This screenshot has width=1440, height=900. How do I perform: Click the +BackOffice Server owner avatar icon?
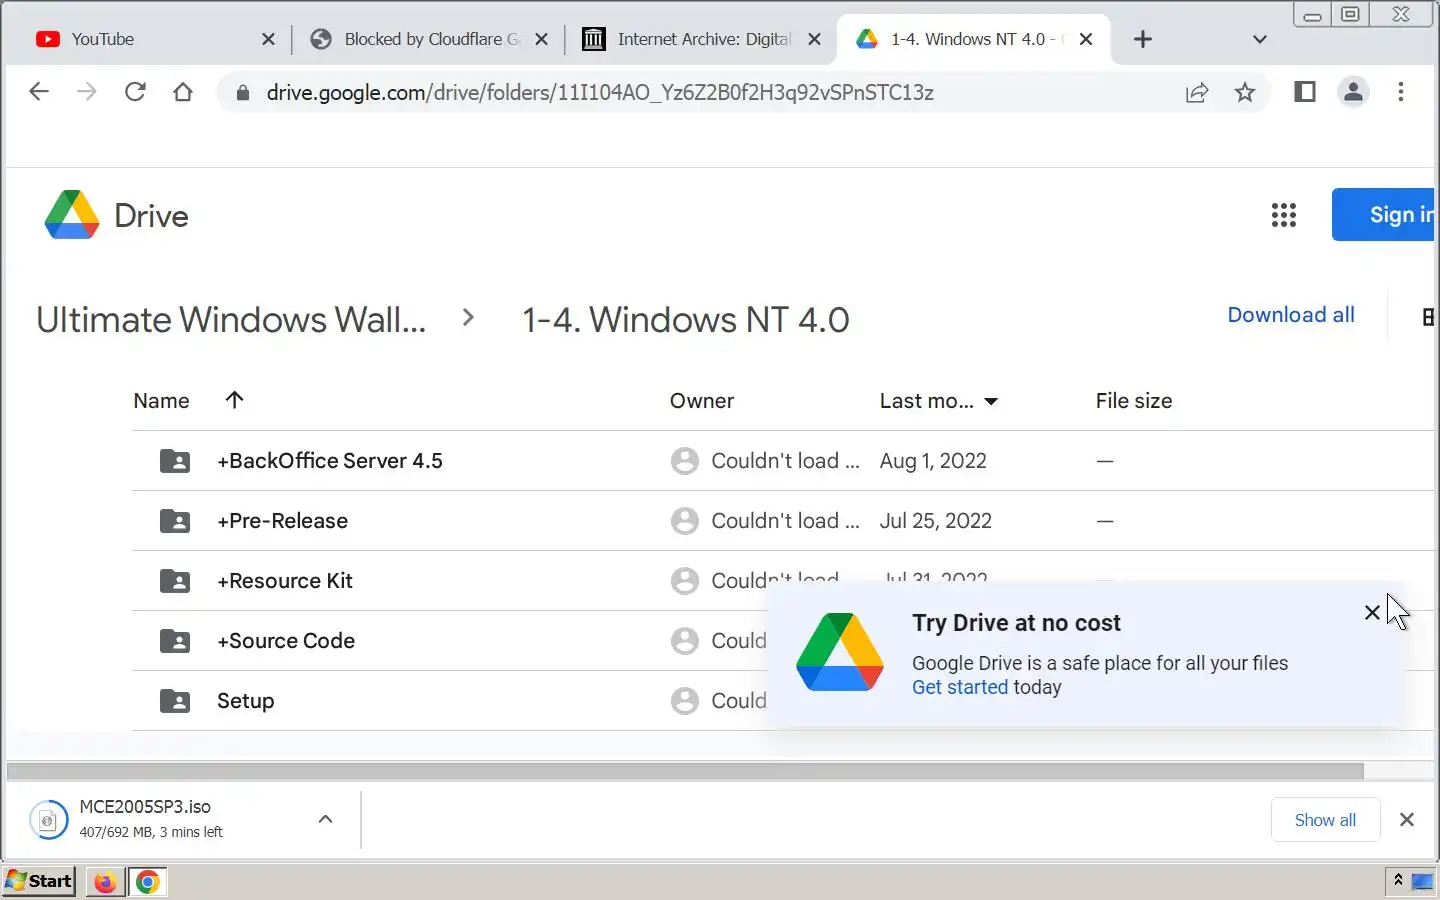pyautogui.click(x=685, y=461)
